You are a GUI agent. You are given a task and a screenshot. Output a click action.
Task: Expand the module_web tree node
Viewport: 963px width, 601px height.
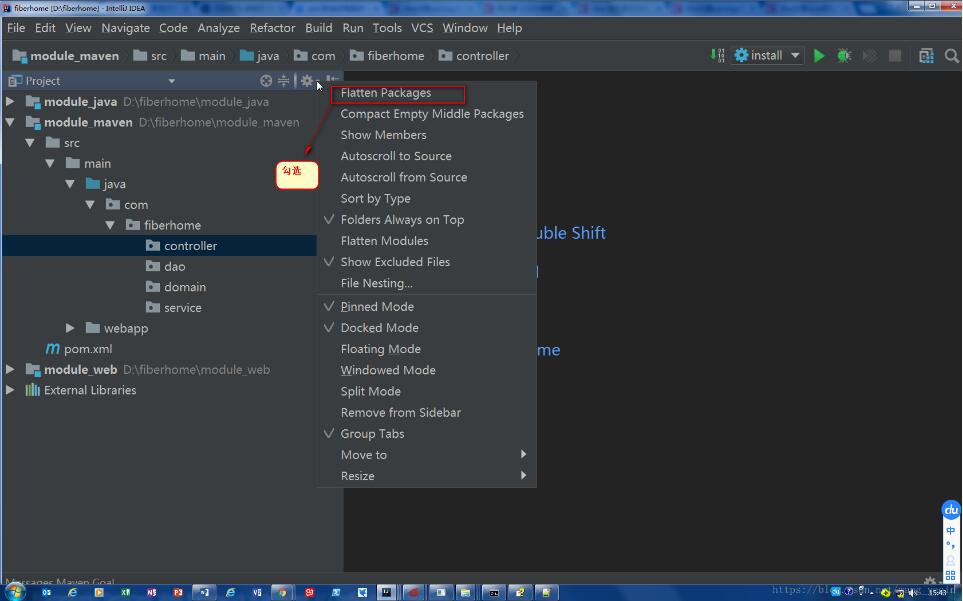[x=10, y=369]
